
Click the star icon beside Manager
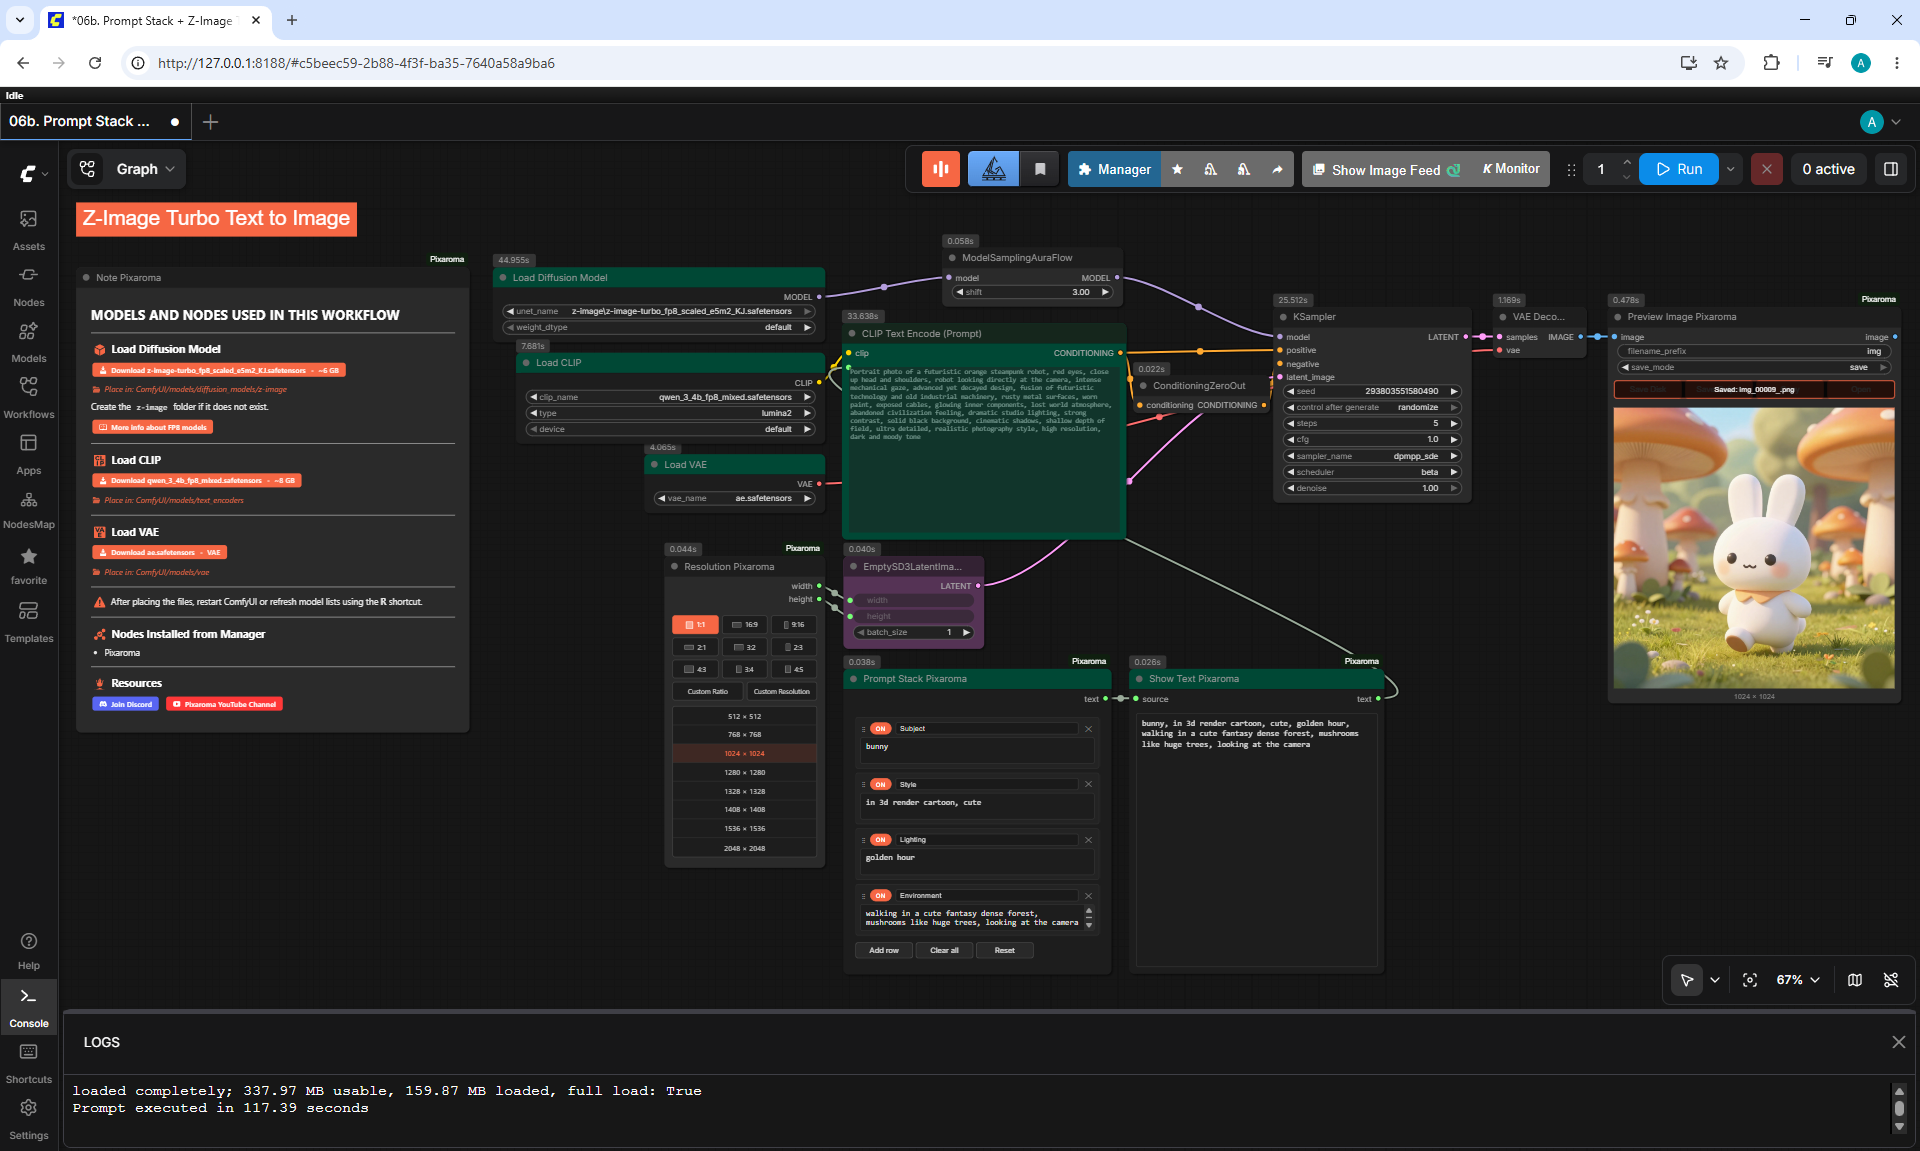(1177, 169)
